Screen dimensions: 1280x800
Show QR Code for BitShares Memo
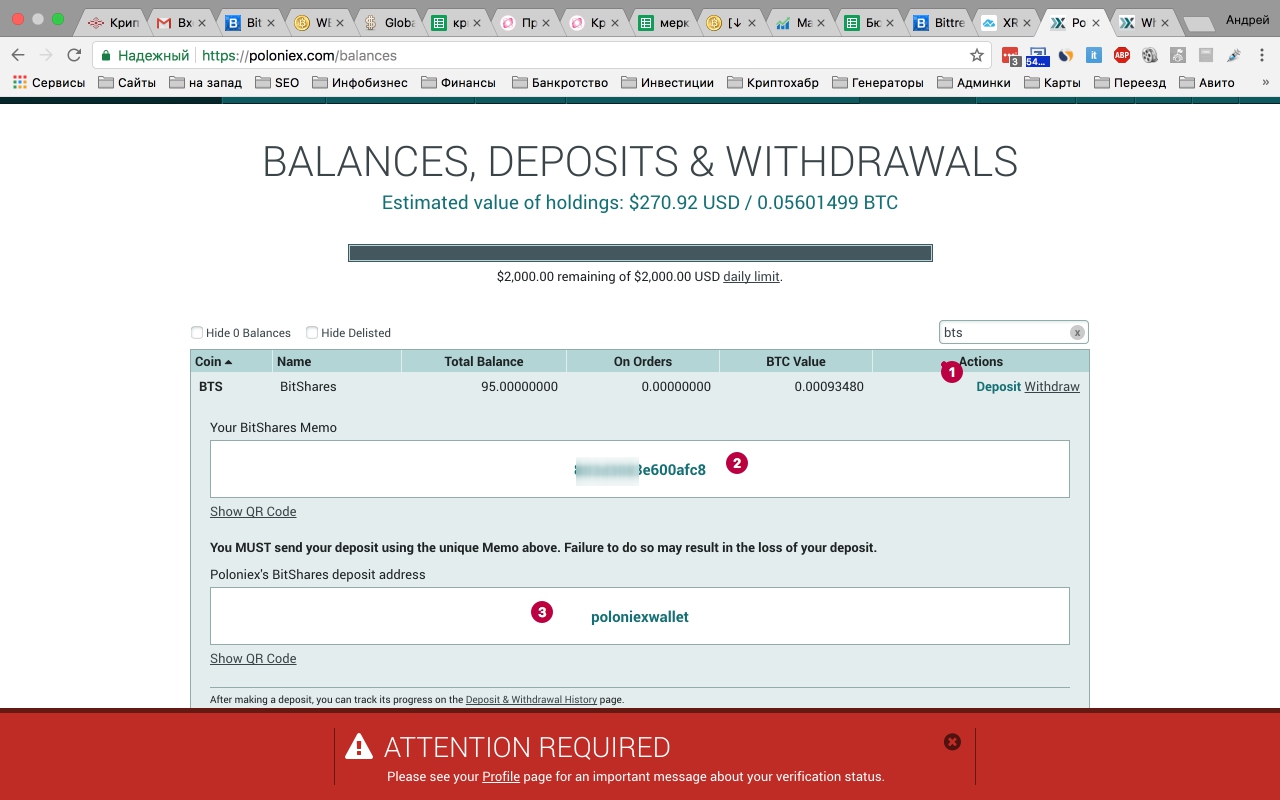coord(253,512)
